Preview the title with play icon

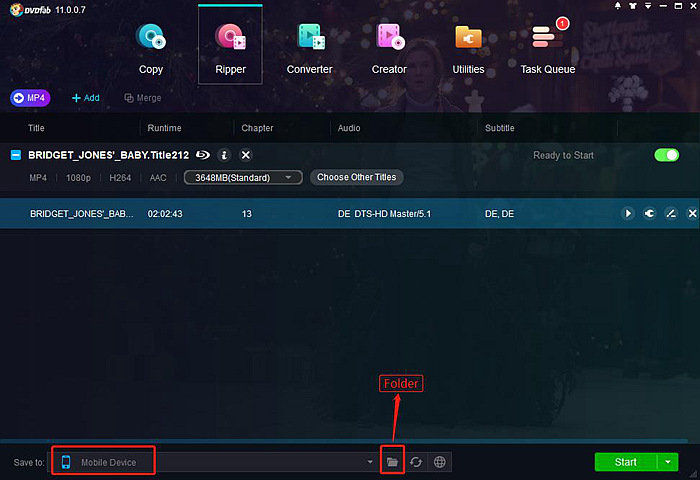628,213
